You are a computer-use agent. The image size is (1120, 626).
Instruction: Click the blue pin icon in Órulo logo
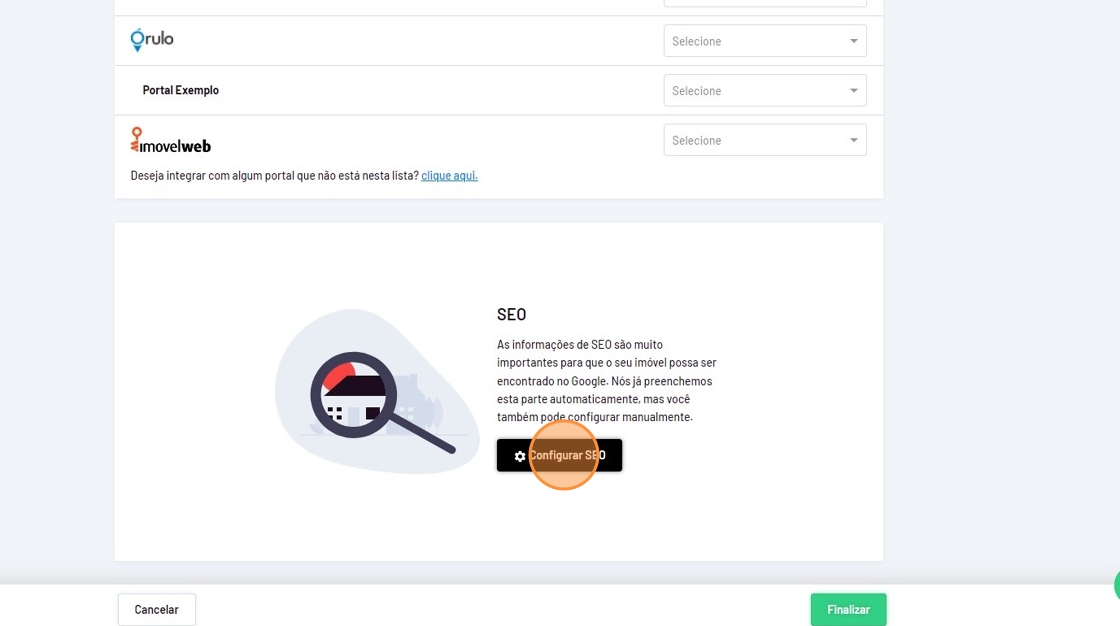click(138, 40)
